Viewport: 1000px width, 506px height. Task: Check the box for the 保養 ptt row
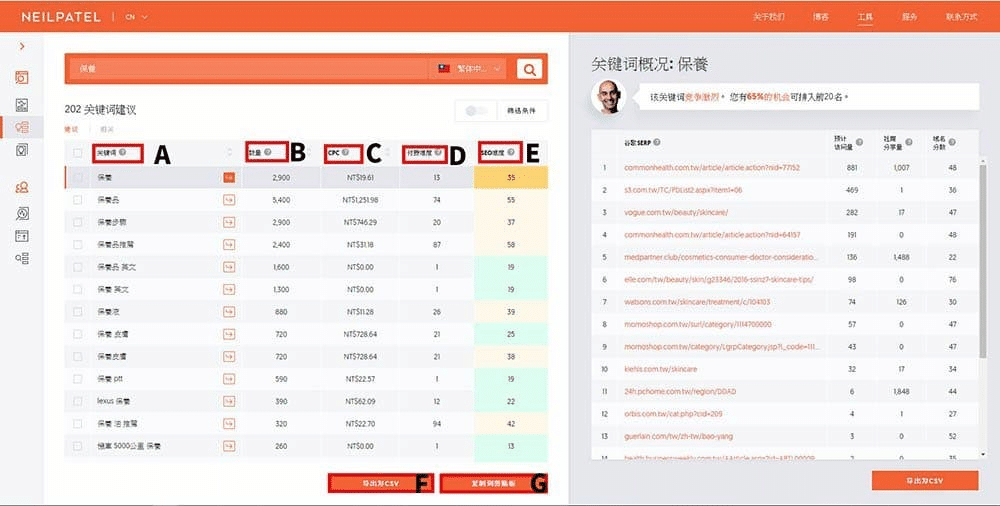click(78, 378)
